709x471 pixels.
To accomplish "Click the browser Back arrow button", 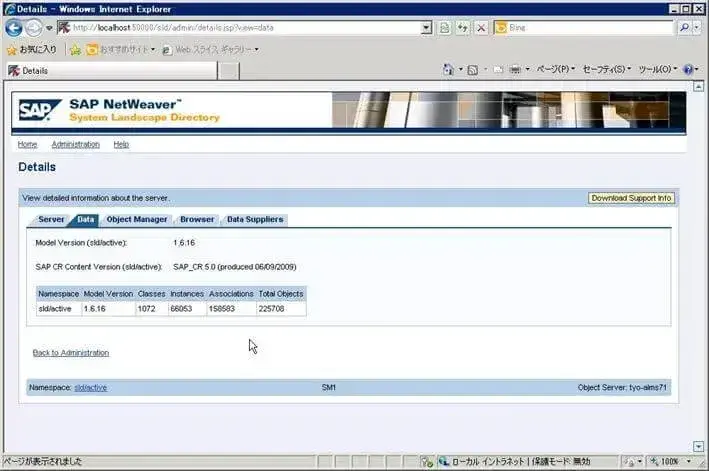I will point(14,28).
